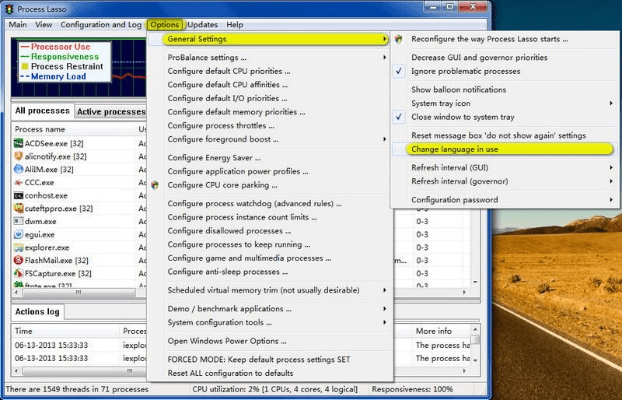The width and height of the screenshot is (622, 400).
Task: Toggle Close window to system tray
Action: 461,116
